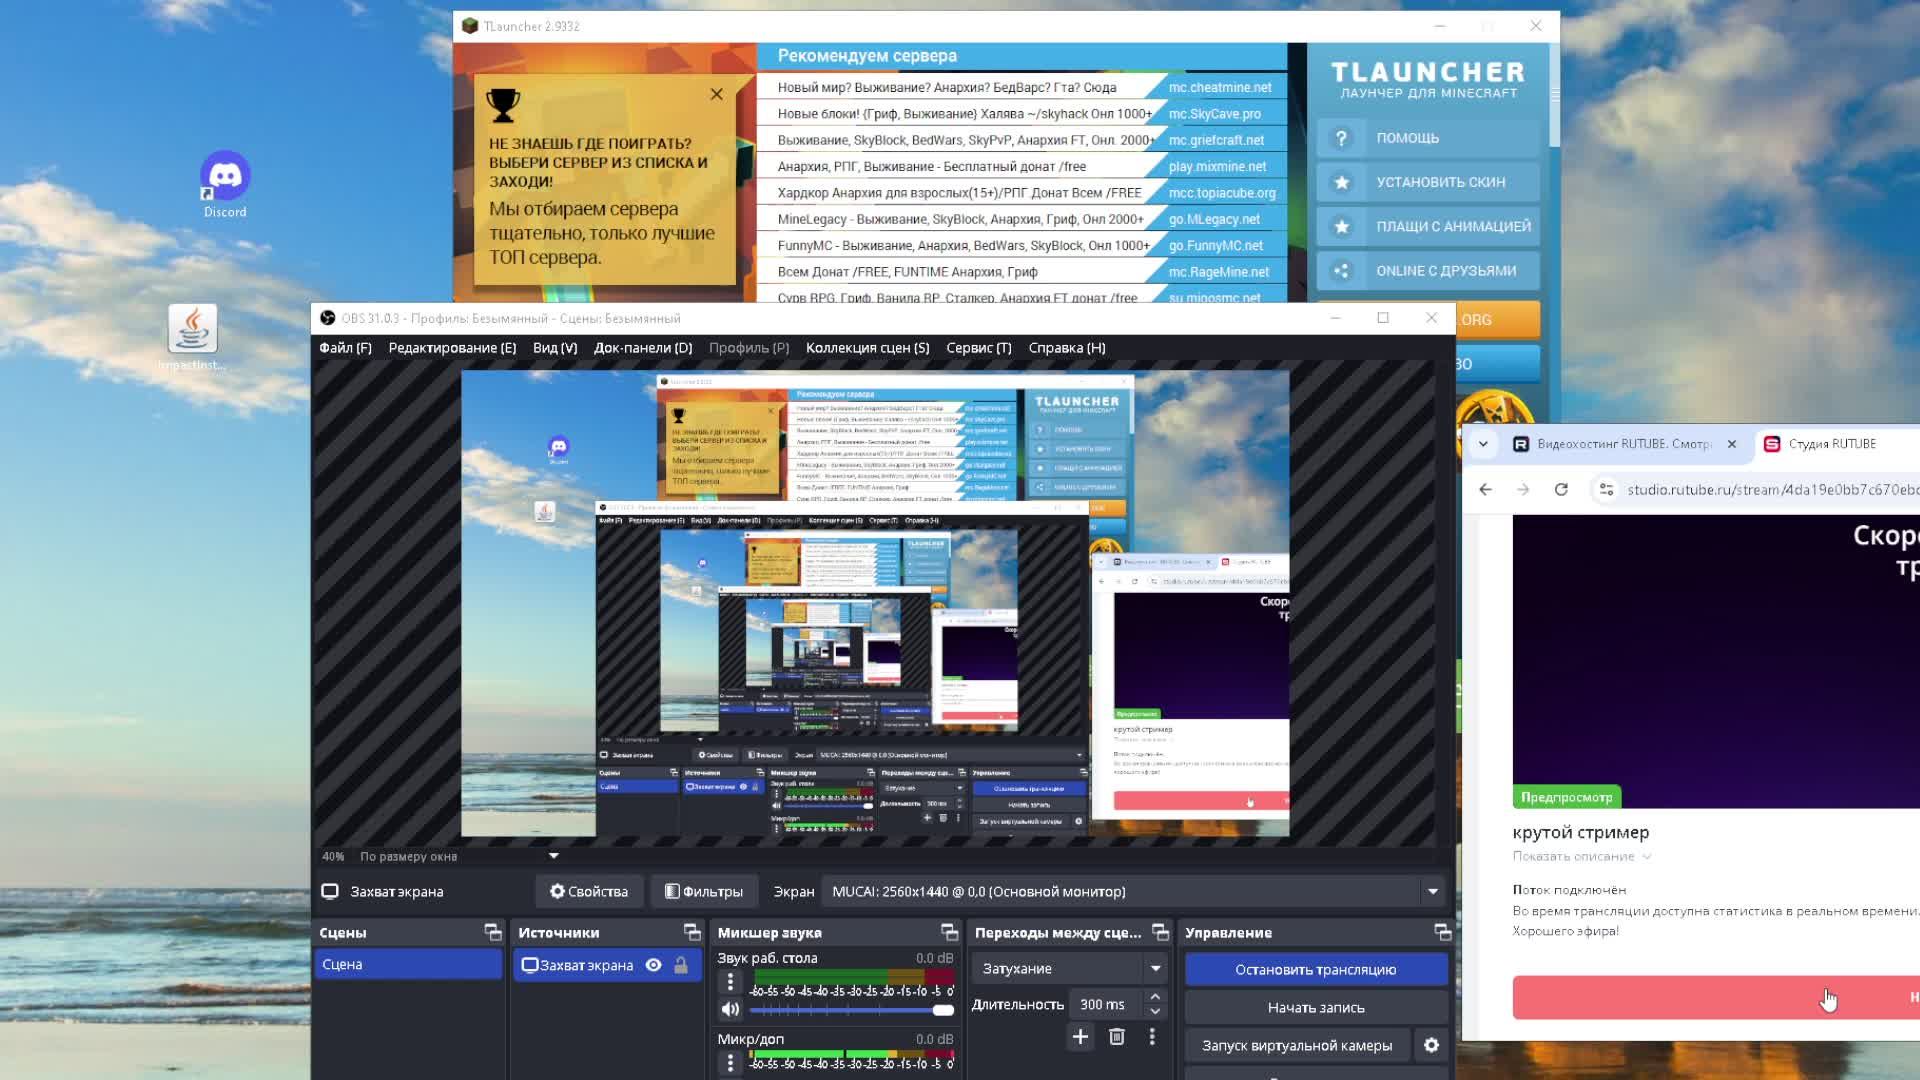Image resolution: width=1920 pixels, height=1080 pixels.
Task: Open preview scaling dropdown "По размеру окна"
Action: click(x=459, y=856)
